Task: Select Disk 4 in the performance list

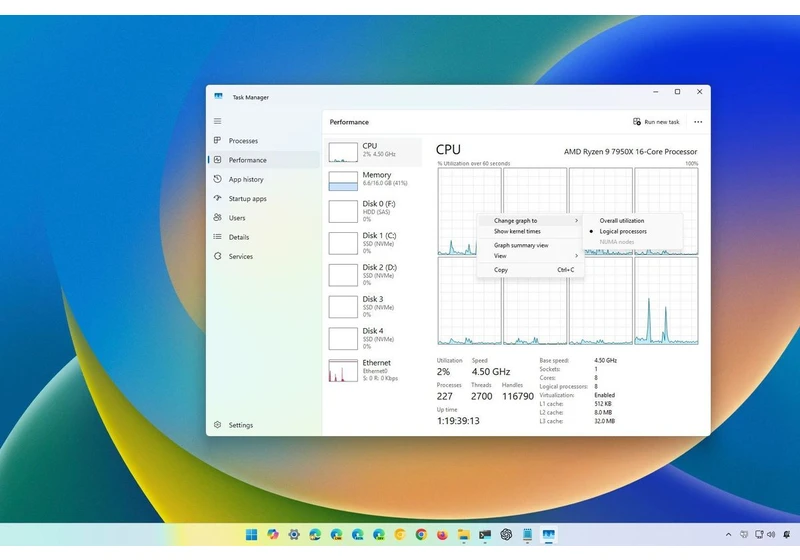Action: click(x=373, y=338)
